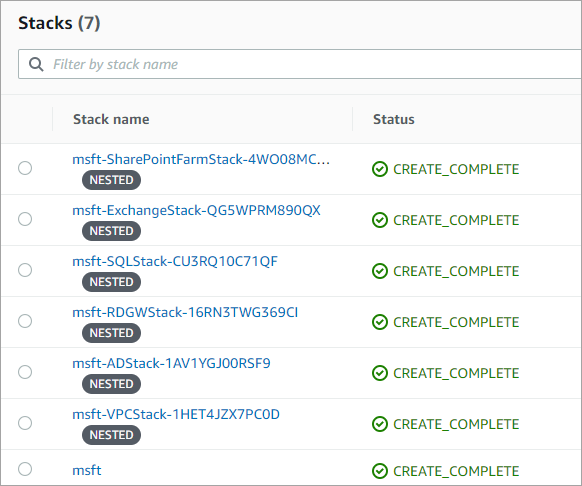Image resolution: width=582 pixels, height=486 pixels.
Task: Open the msft parent stack link
Action: point(86,470)
